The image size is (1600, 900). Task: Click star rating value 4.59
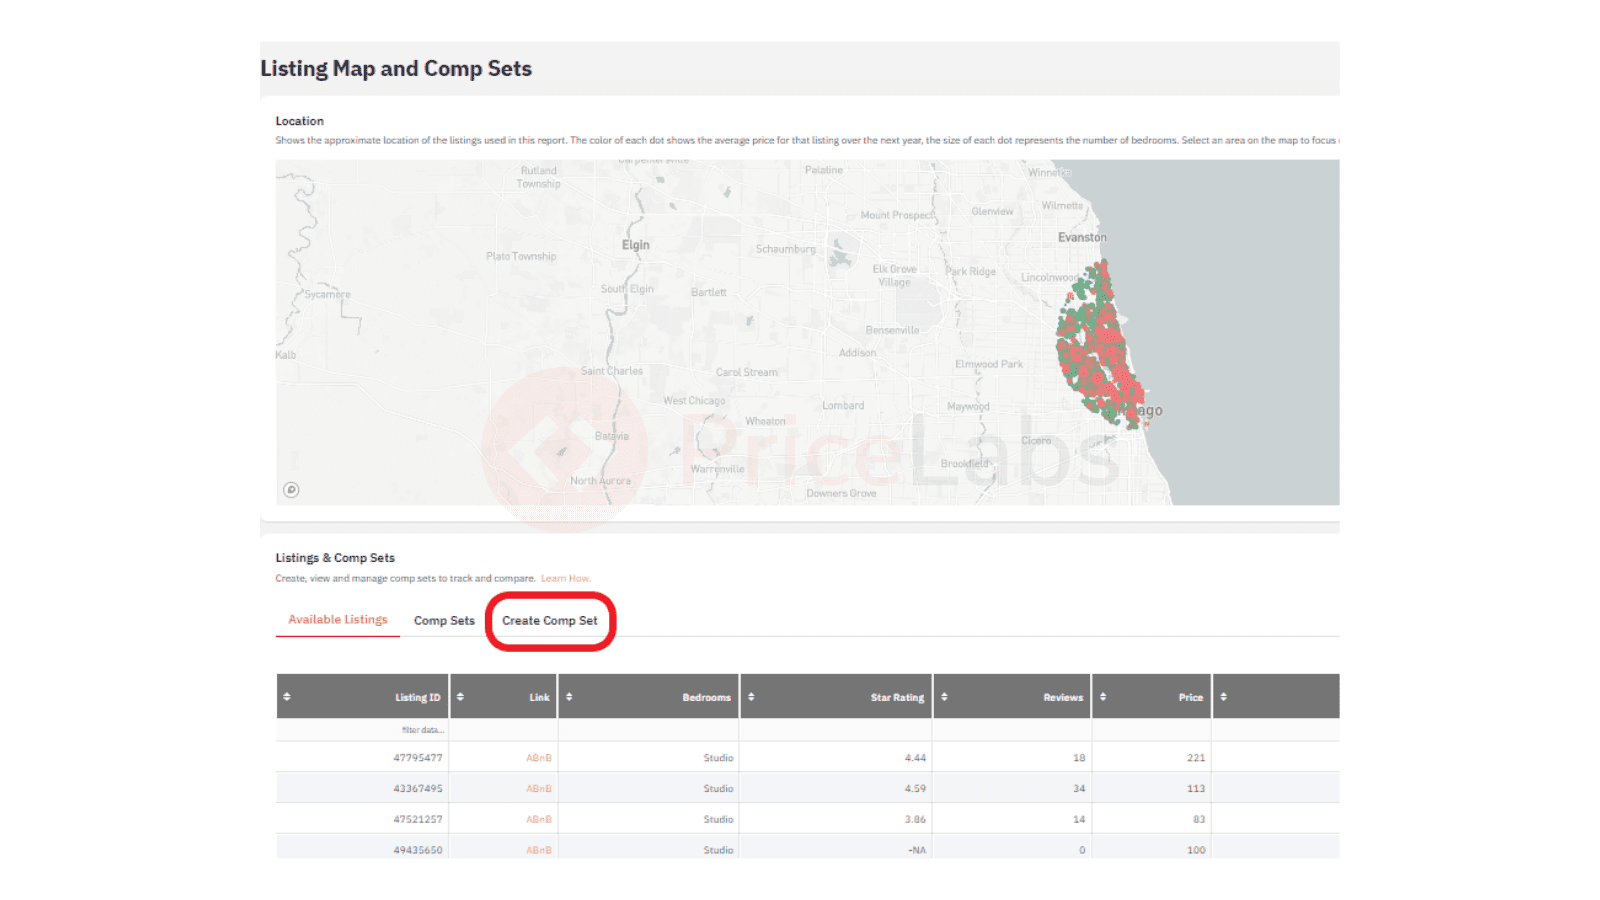click(x=915, y=789)
